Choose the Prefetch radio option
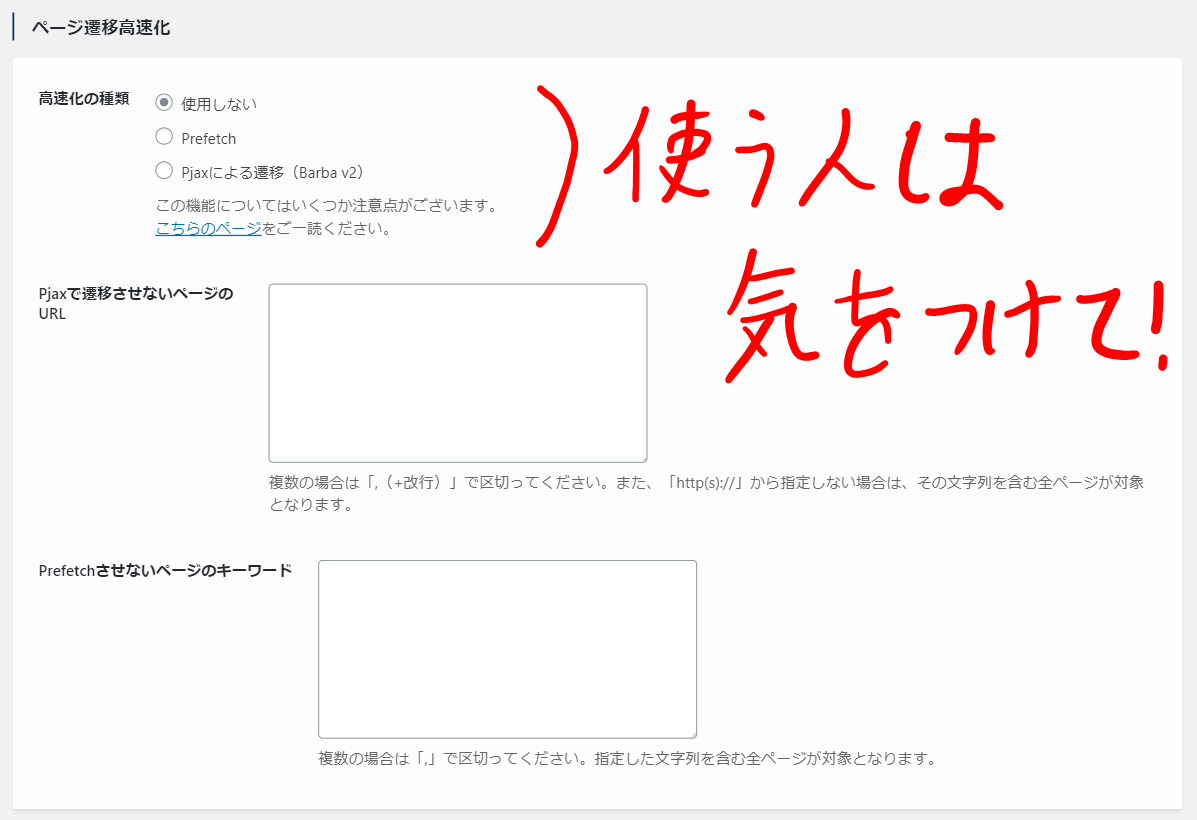1197x820 pixels. [x=164, y=137]
